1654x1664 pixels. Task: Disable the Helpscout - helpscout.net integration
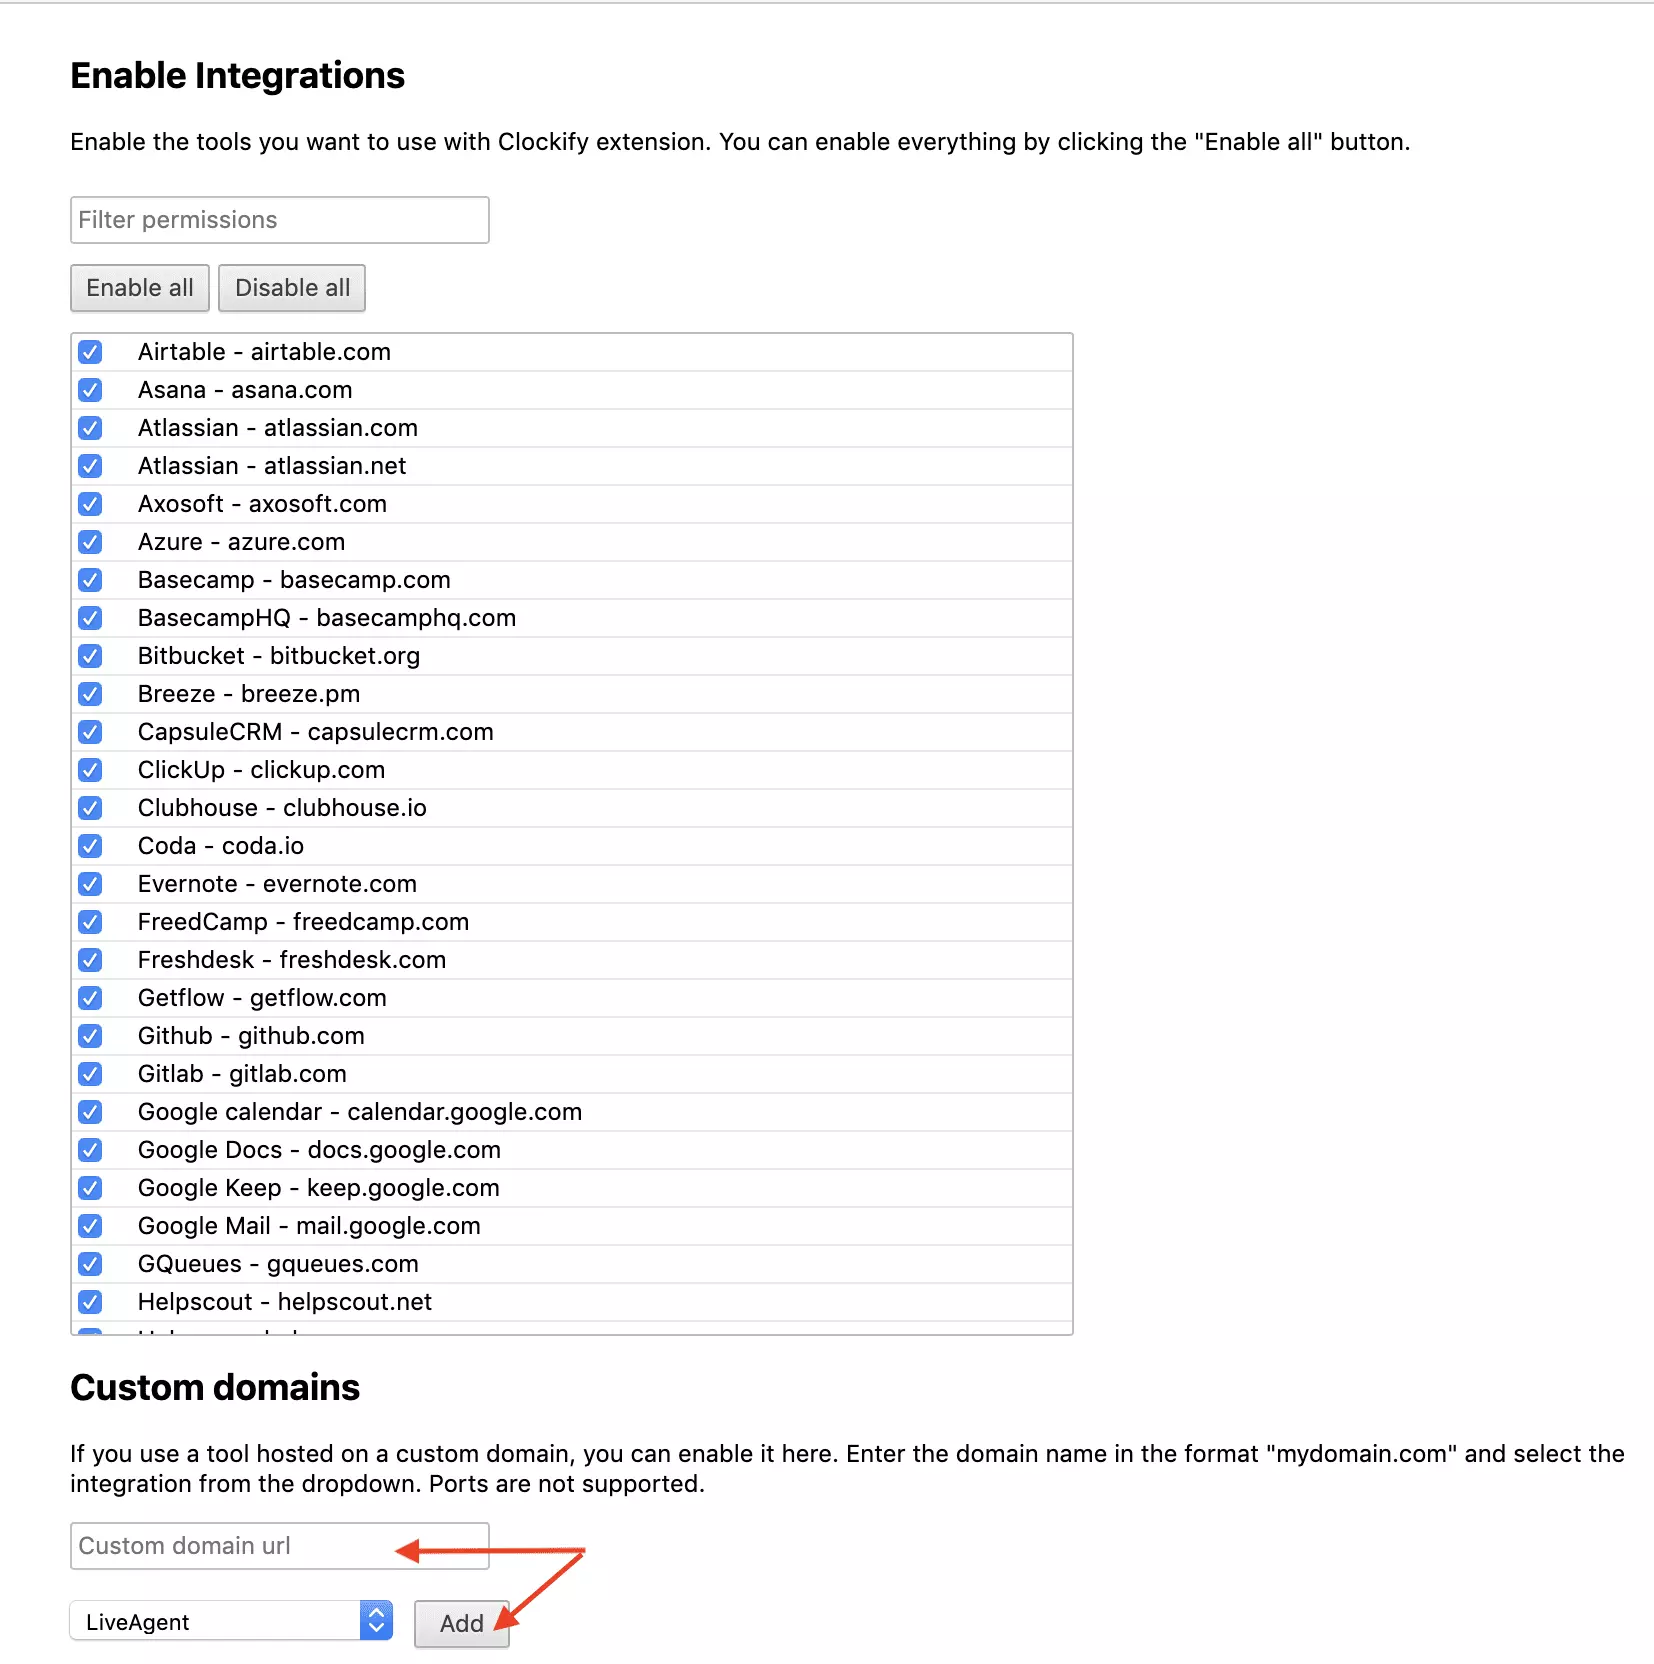90,1302
